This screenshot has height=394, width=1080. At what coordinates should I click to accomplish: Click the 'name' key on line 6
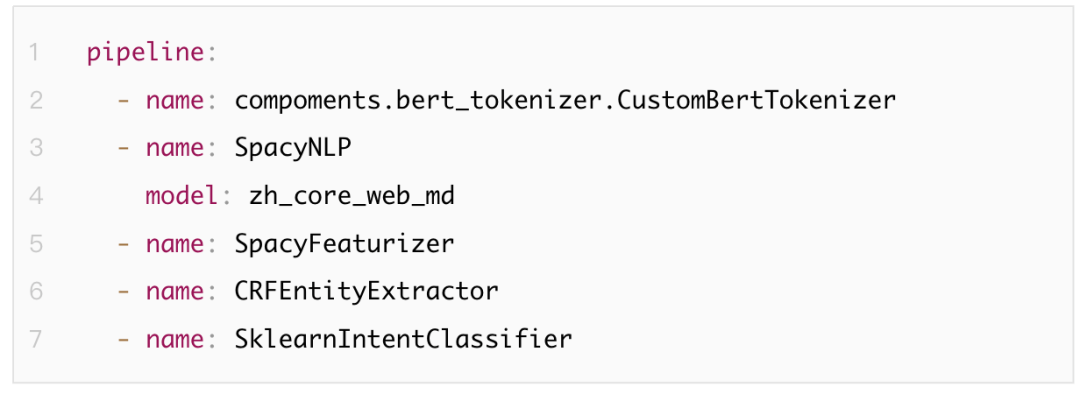pyautogui.click(x=175, y=292)
